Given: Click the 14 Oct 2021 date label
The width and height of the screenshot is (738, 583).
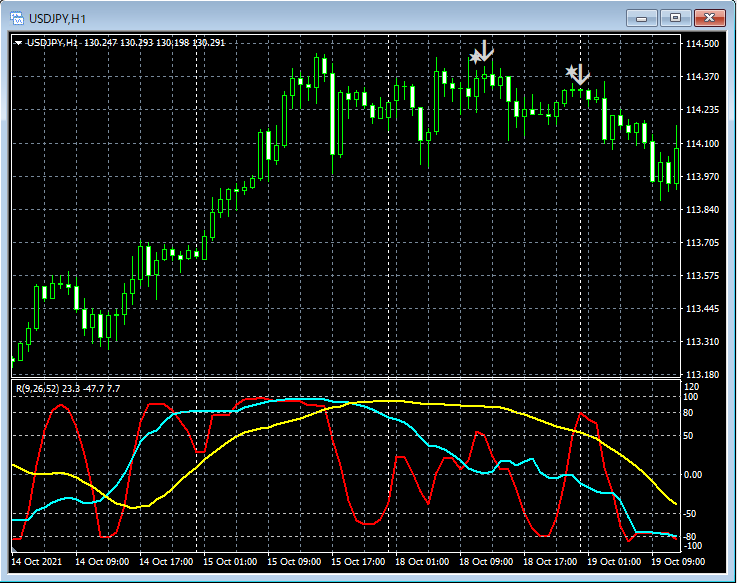Looking at the screenshot, I should click(x=38, y=562).
